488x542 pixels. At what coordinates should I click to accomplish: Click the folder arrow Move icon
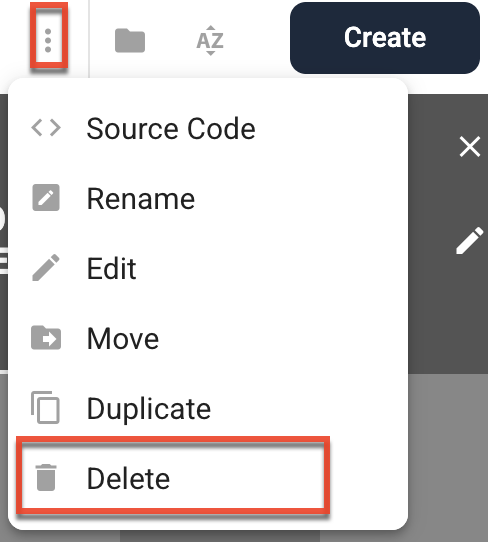click(46, 337)
